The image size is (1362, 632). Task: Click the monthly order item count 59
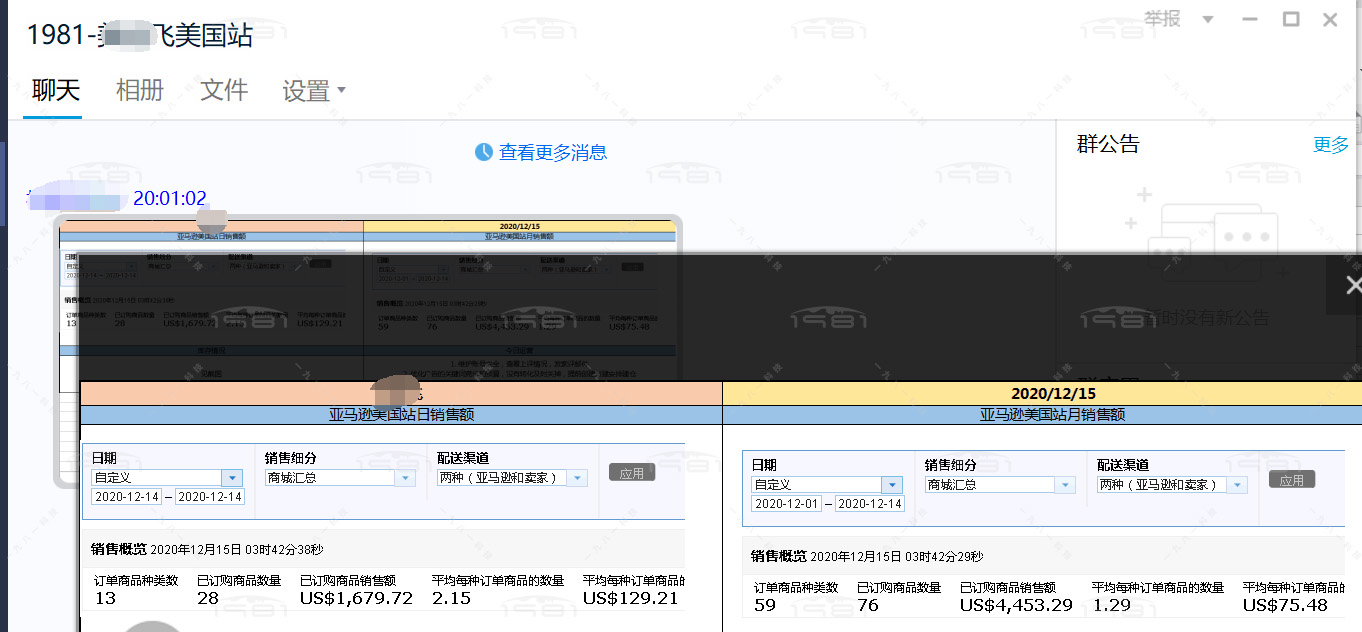click(766, 606)
